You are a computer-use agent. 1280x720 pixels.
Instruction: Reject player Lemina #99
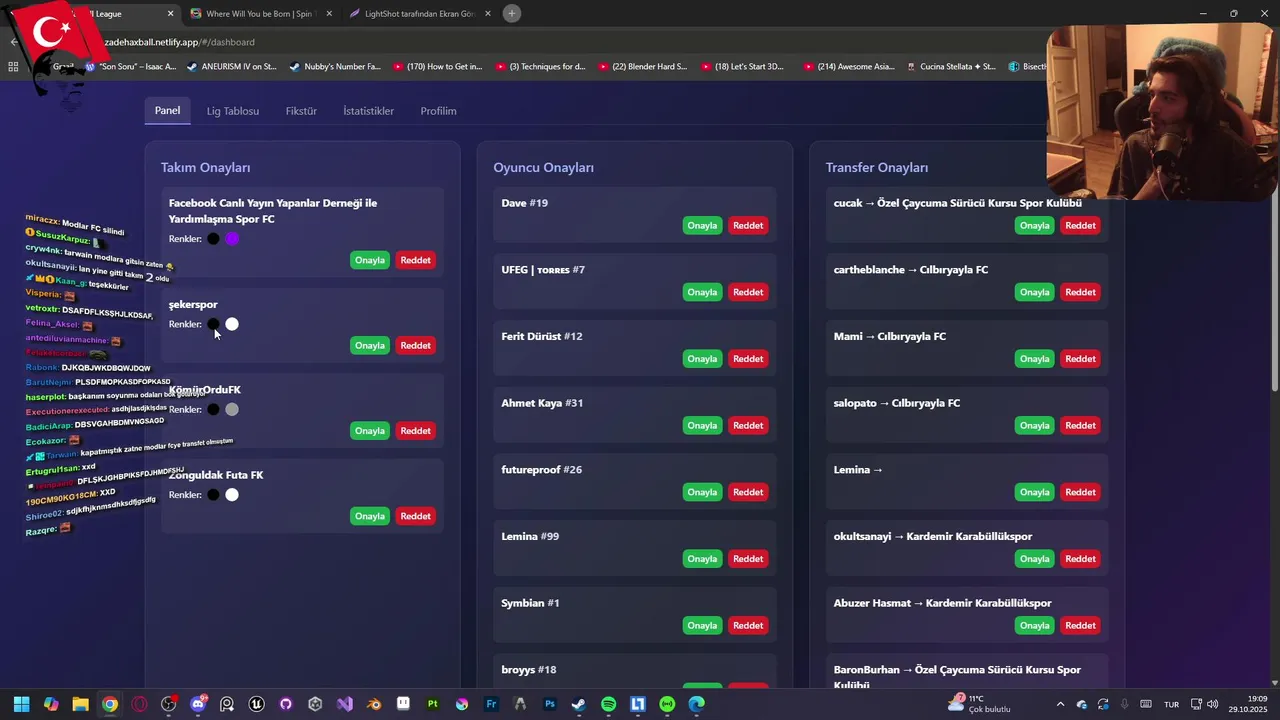click(x=748, y=559)
